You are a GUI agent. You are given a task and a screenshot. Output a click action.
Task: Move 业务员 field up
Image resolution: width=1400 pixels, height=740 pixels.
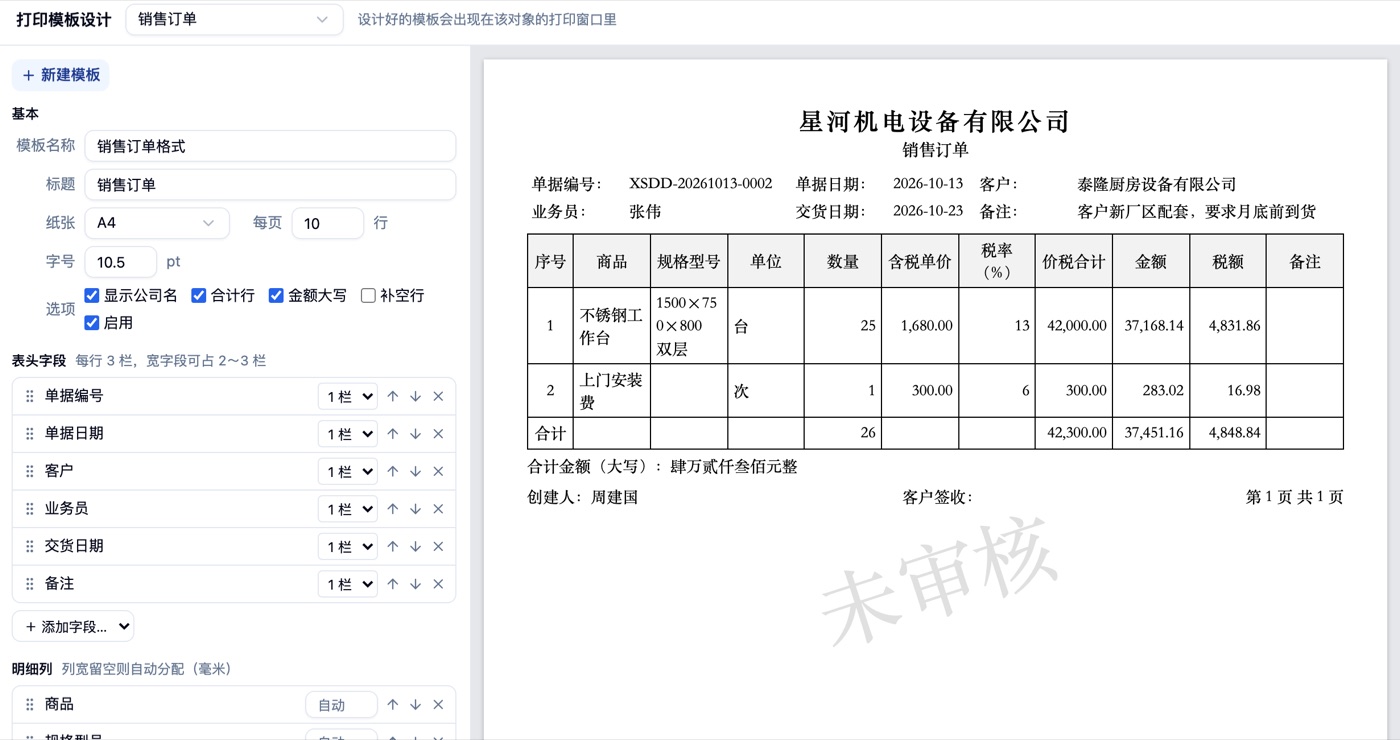[x=393, y=509]
